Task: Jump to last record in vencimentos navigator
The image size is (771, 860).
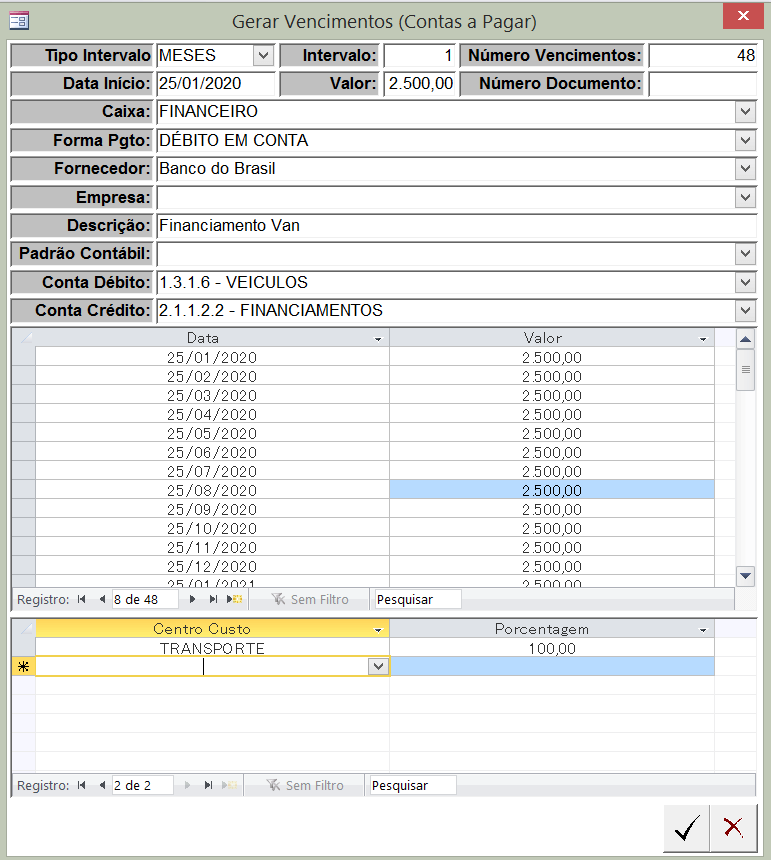Action: point(212,599)
